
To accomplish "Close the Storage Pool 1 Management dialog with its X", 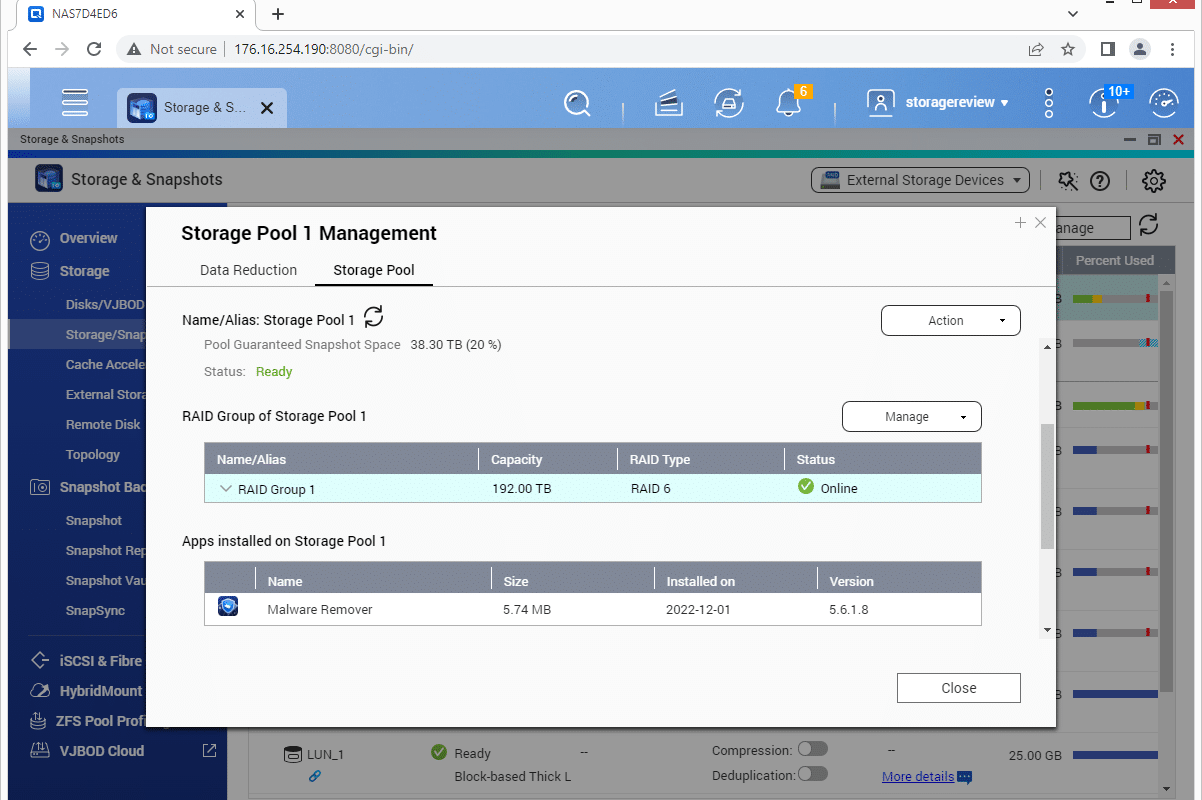I will point(1040,223).
